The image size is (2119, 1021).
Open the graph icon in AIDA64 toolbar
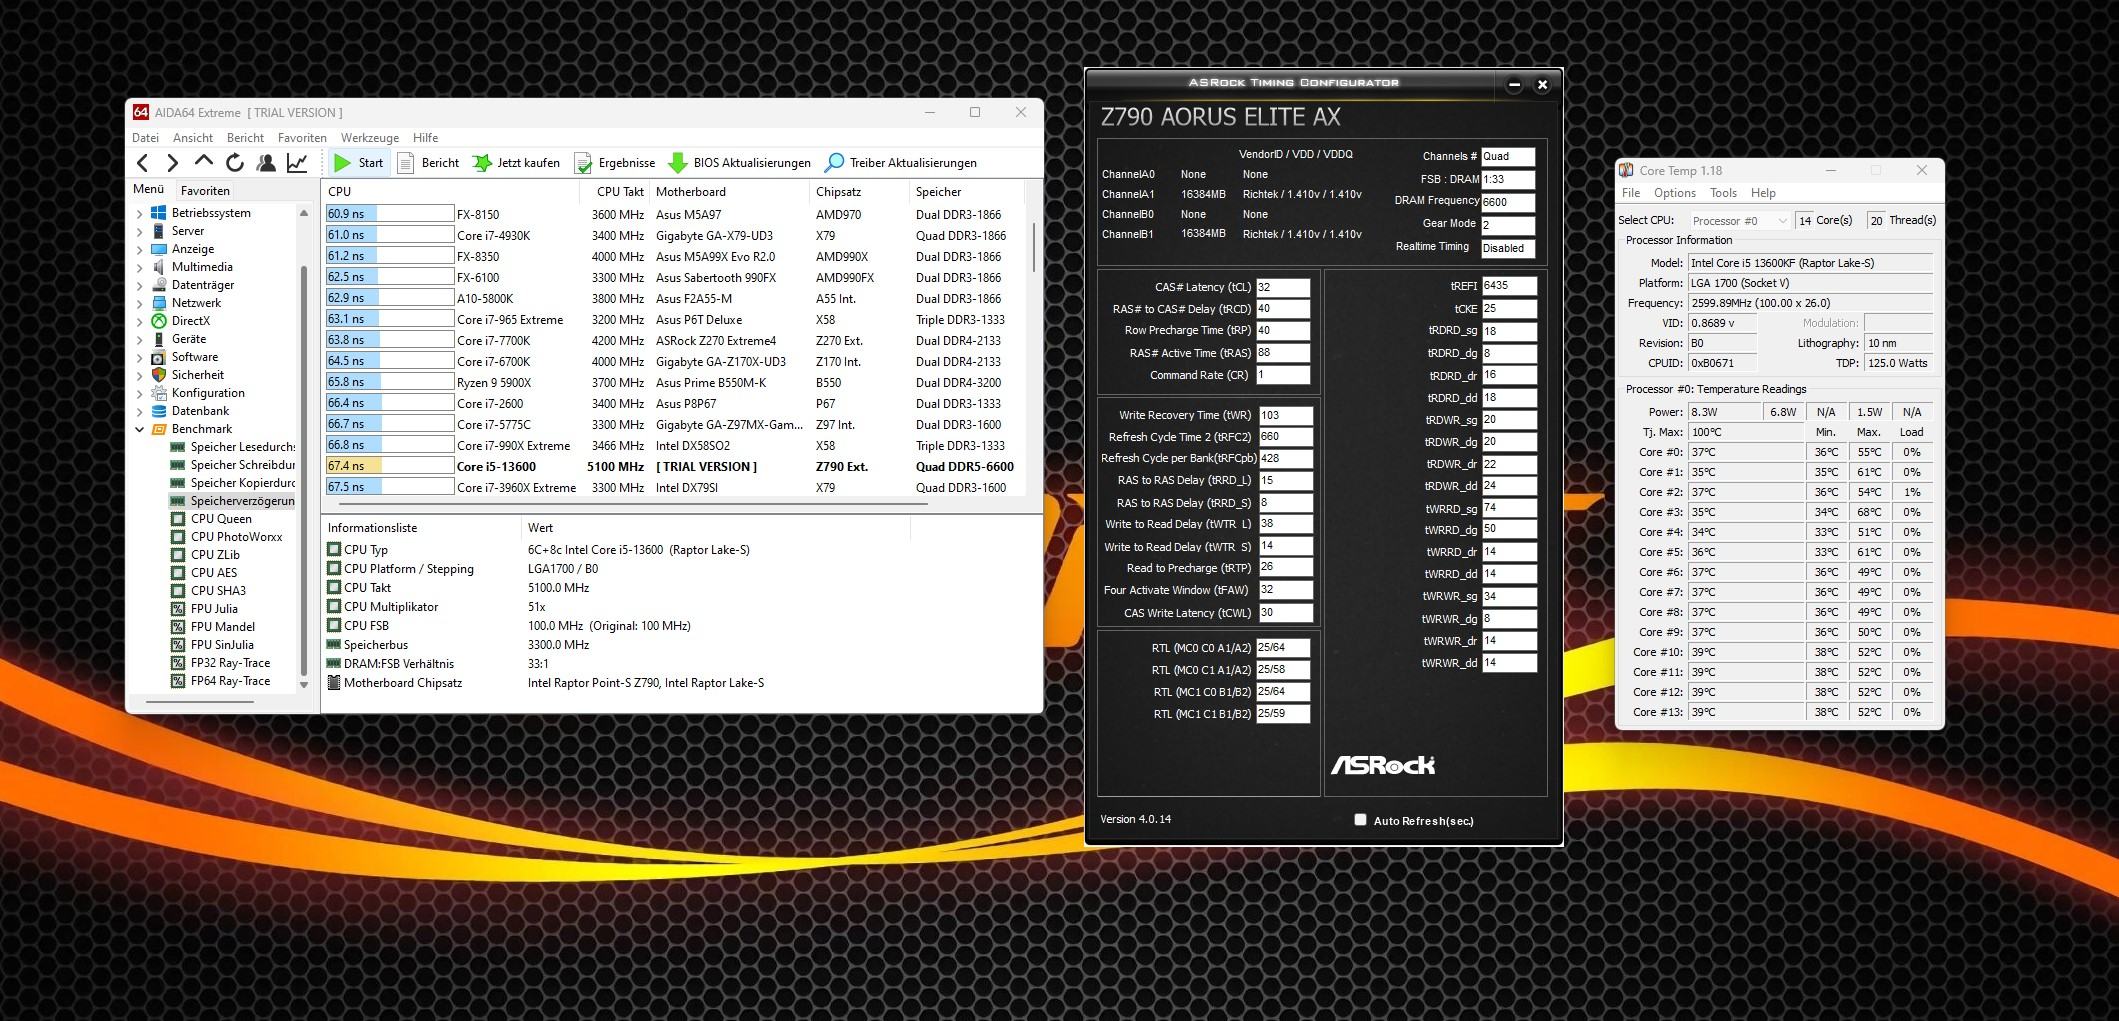[297, 163]
